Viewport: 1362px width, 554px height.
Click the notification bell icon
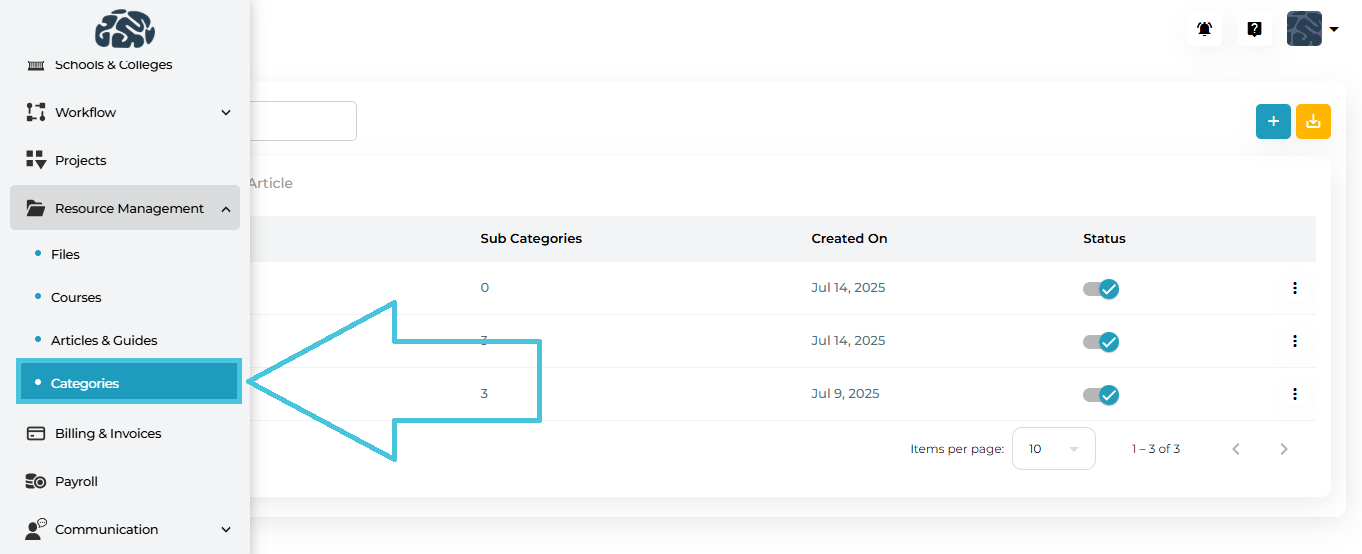(x=1204, y=29)
